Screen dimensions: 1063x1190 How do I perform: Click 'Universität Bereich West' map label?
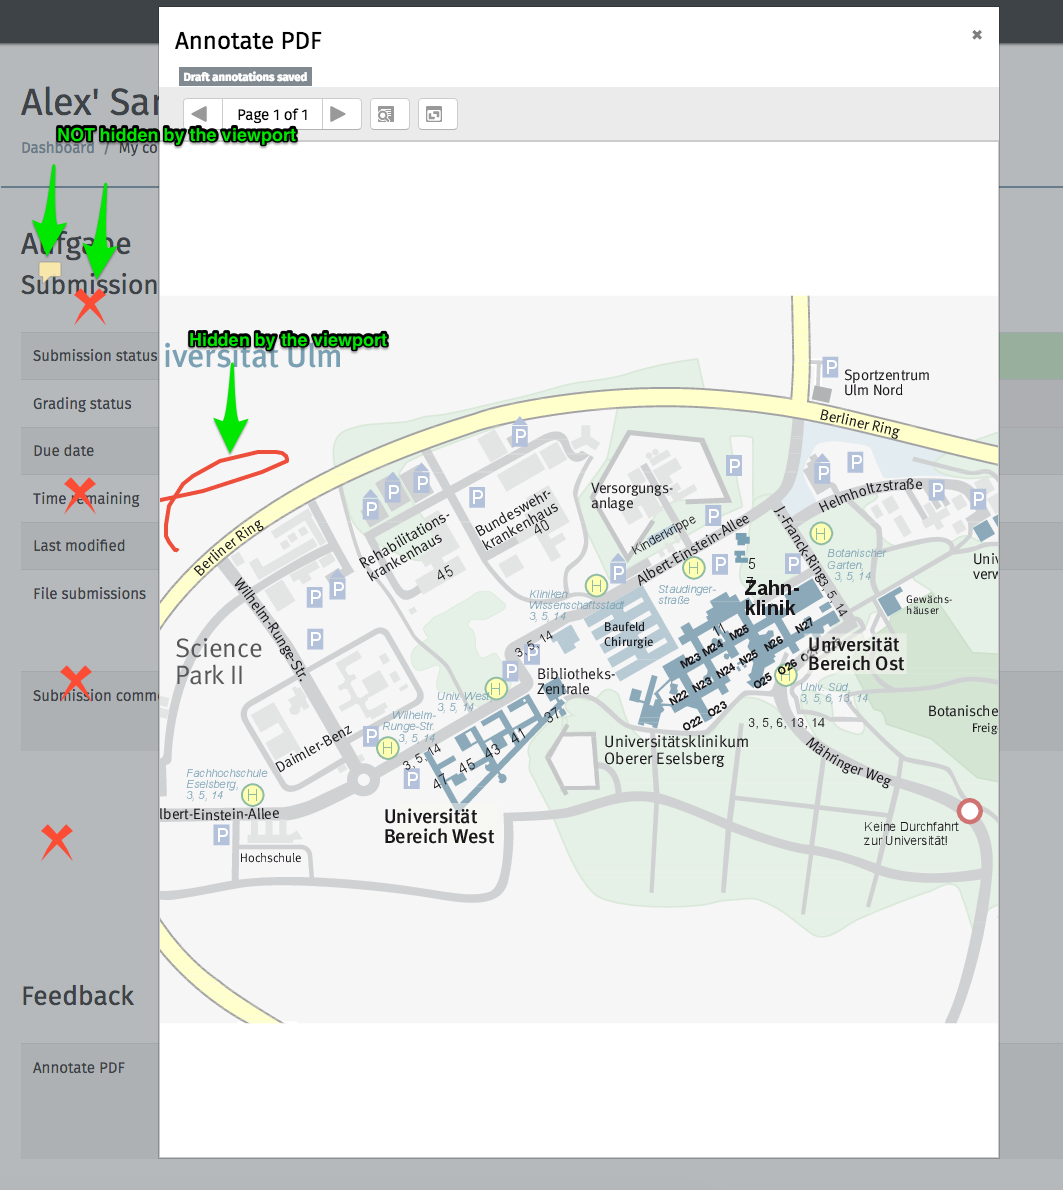click(439, 826)
